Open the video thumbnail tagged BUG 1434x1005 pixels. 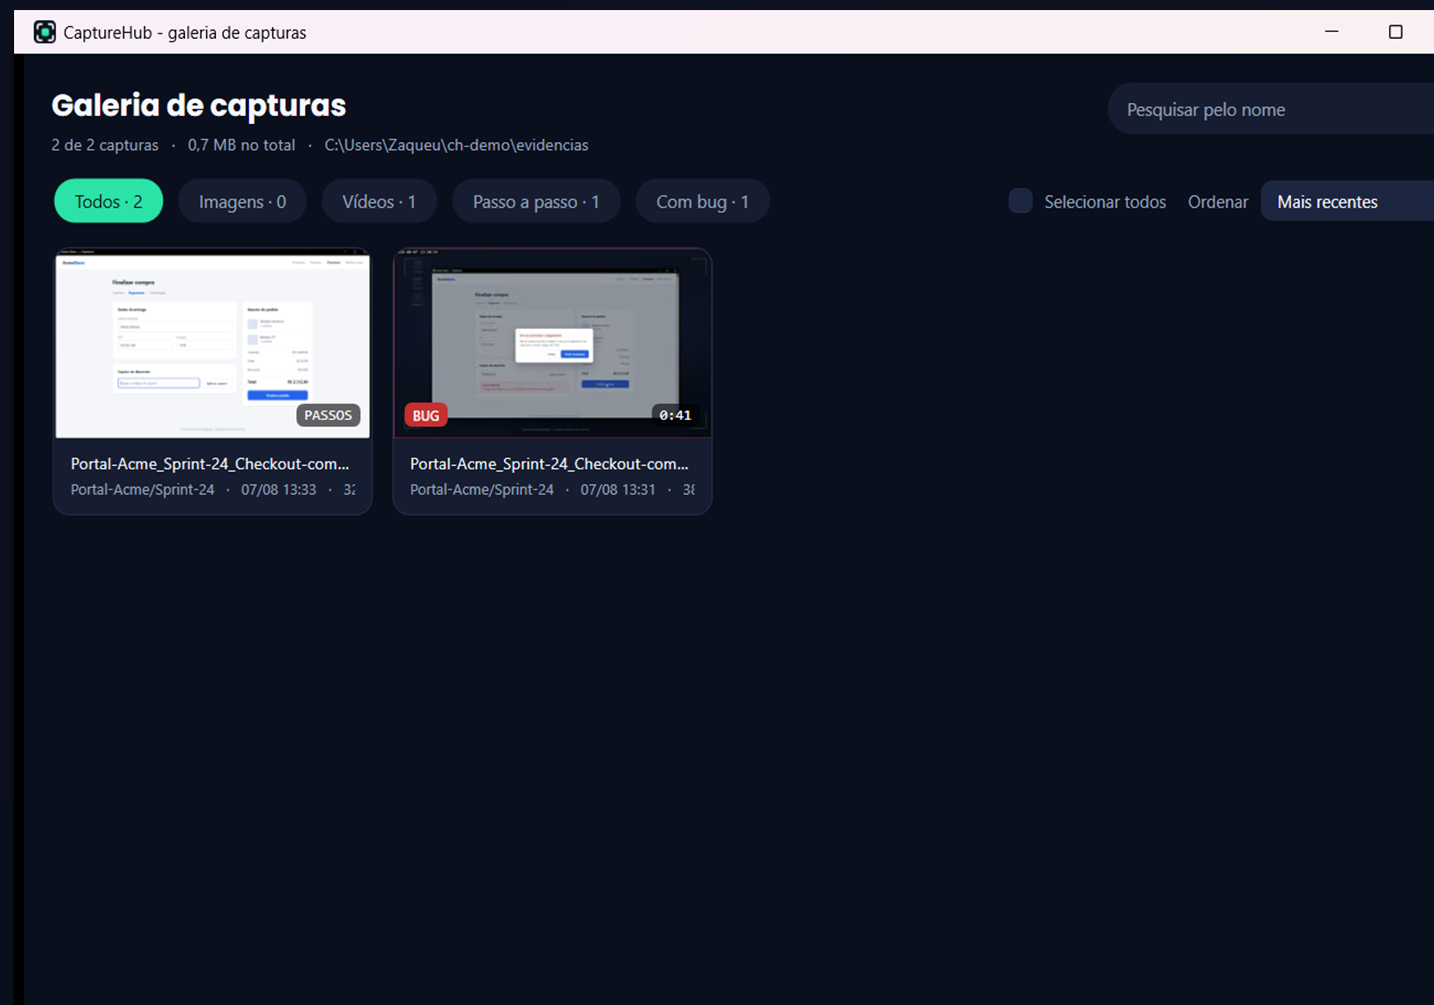[552, 343]
